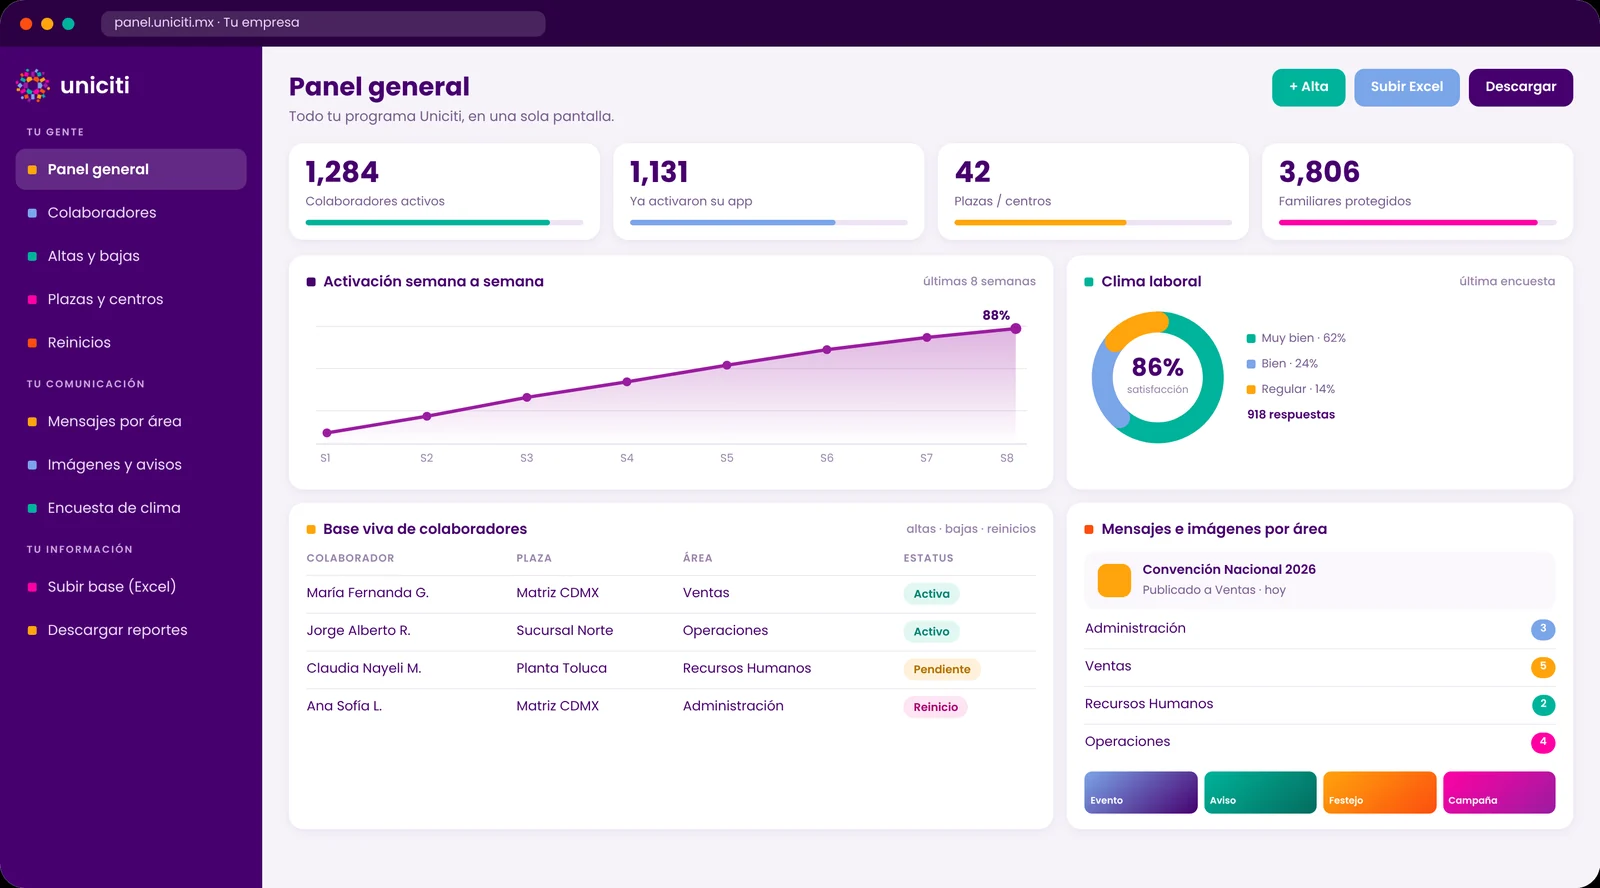The height and width of the screenshot is (888, 1600).
Task: Open Recursos Humanos in the messages area list
Action: 1320,705
